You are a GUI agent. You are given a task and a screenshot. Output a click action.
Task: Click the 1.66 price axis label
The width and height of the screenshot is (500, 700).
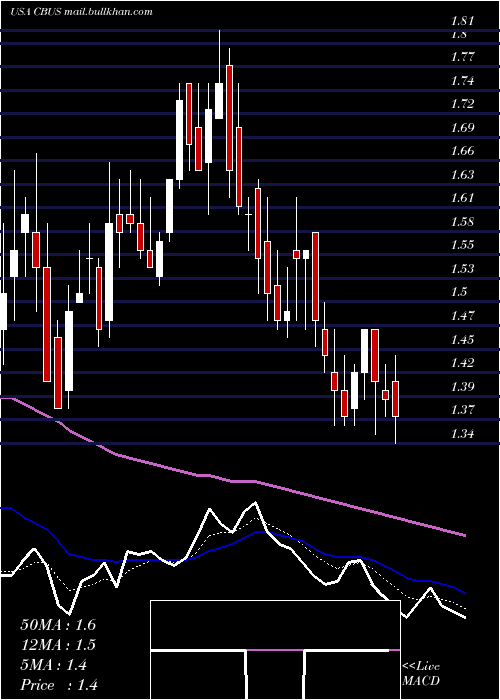point(462,151)
